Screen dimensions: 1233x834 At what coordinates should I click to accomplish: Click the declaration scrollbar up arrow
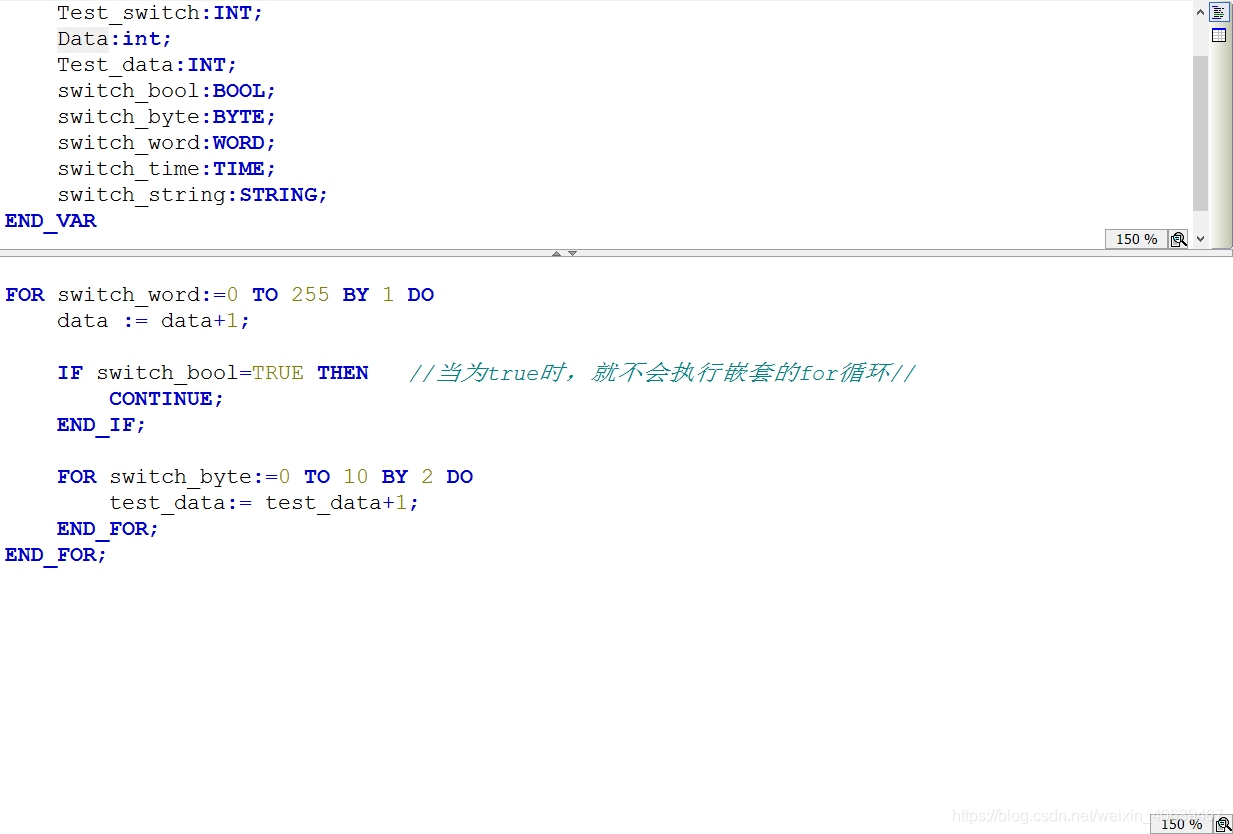(x=1201, y=12)
